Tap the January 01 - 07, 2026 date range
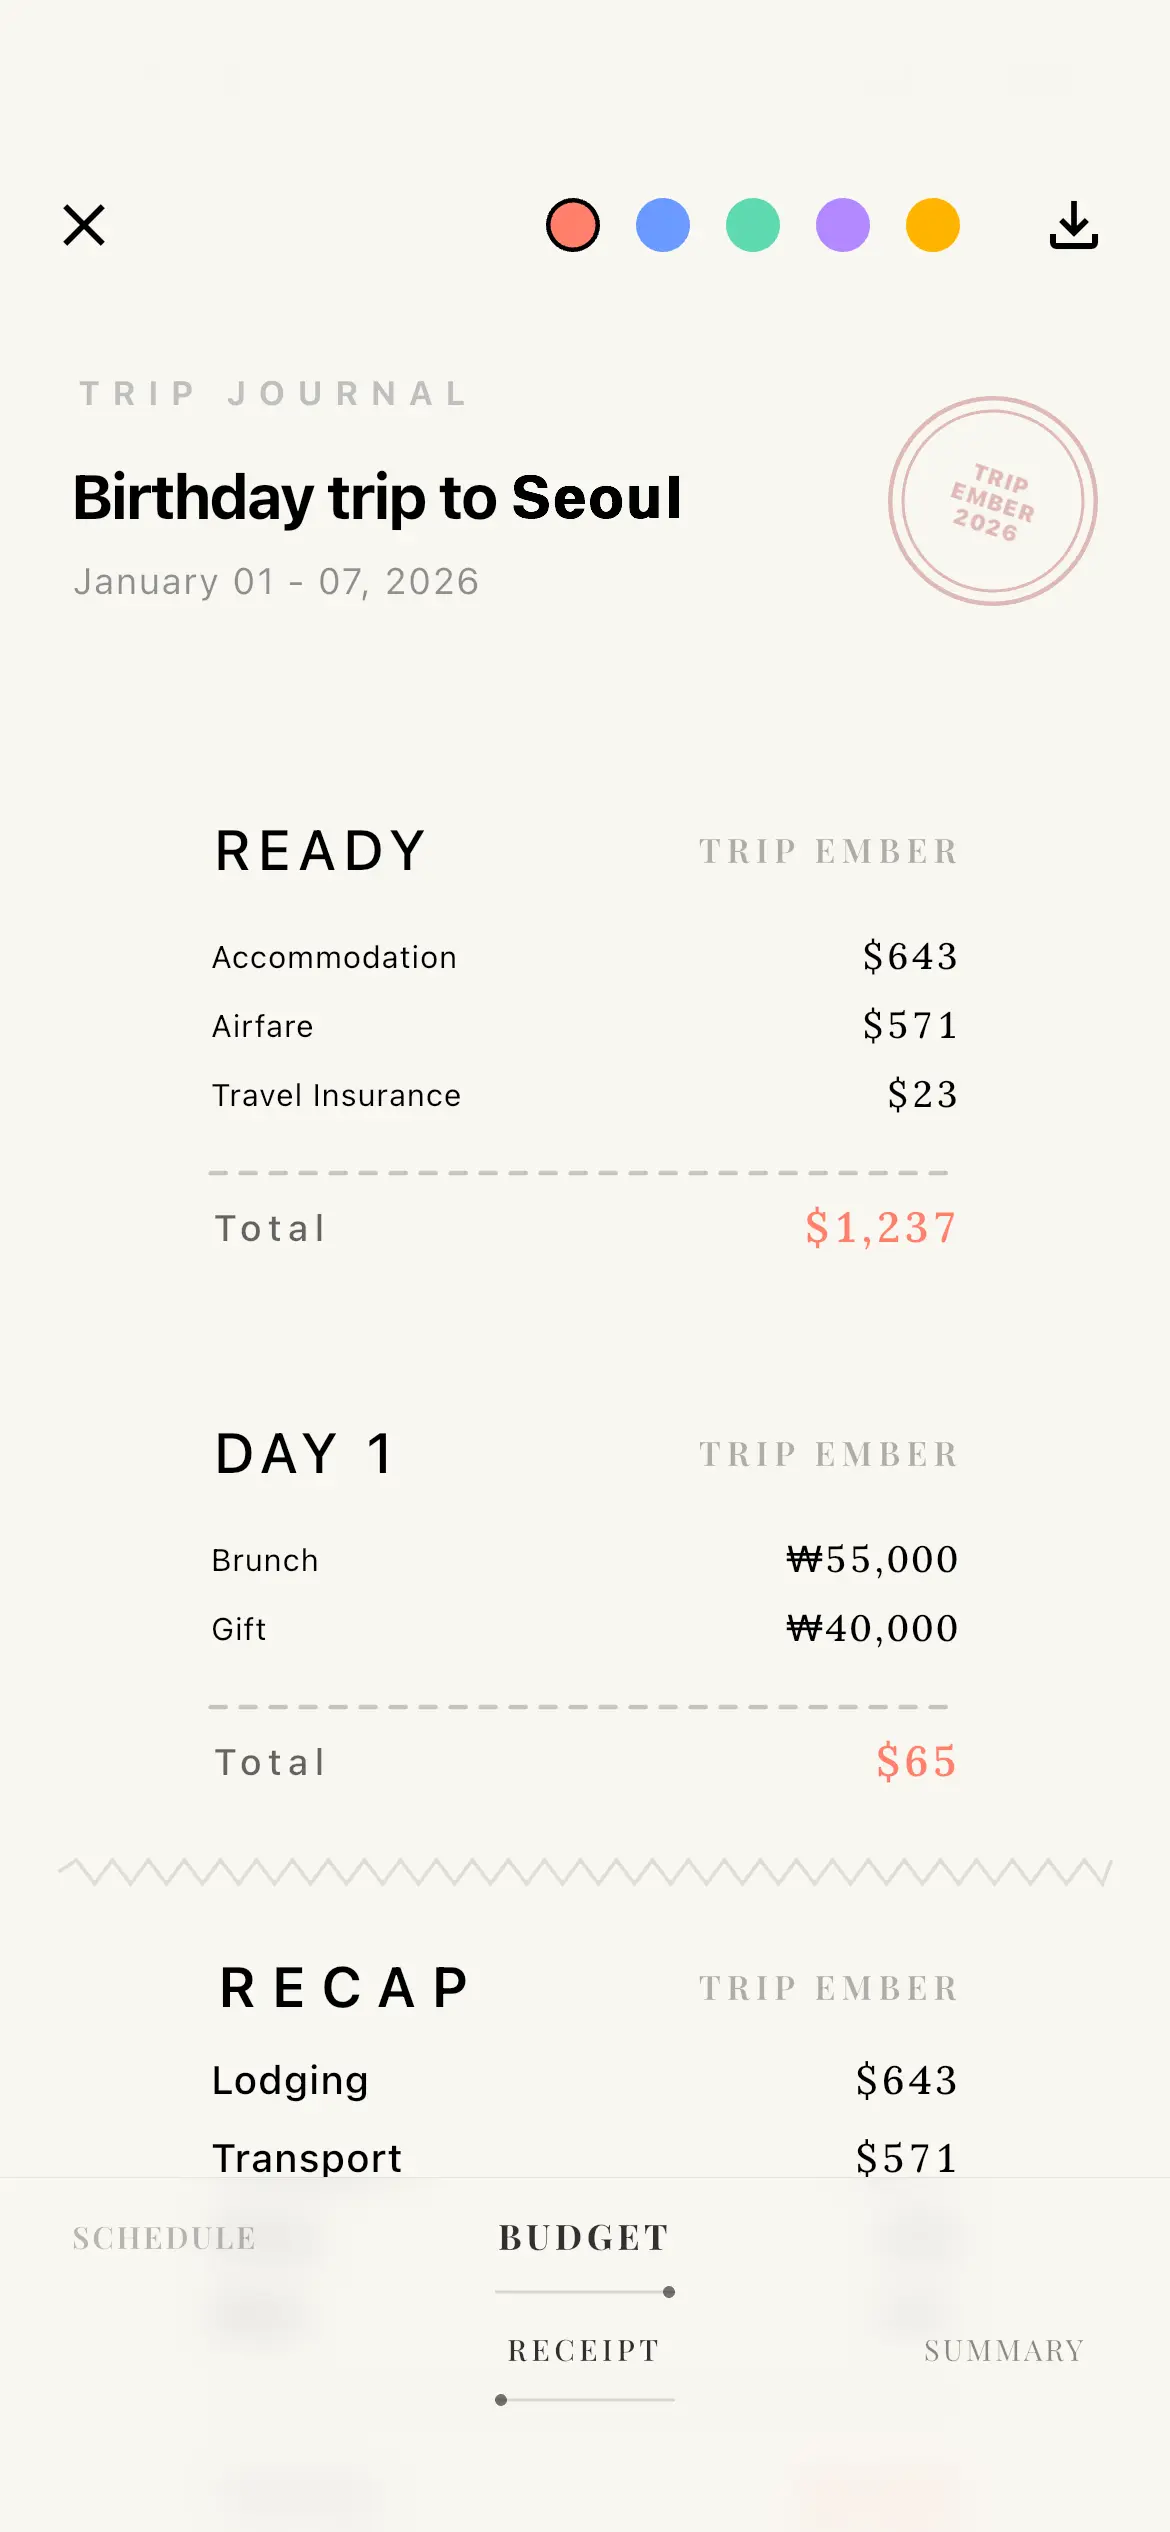 click(x=277, y=582)
